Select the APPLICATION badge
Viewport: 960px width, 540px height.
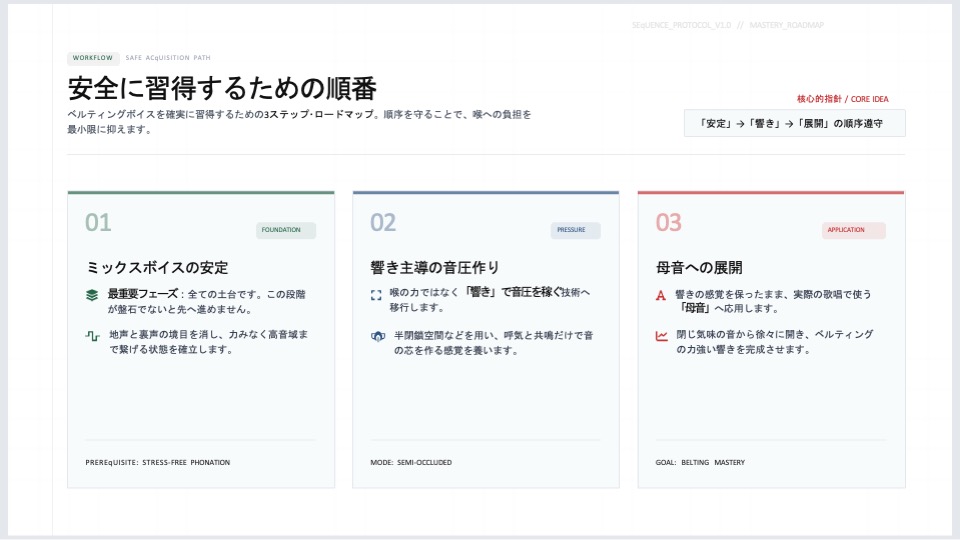click(x=853, y=230)
